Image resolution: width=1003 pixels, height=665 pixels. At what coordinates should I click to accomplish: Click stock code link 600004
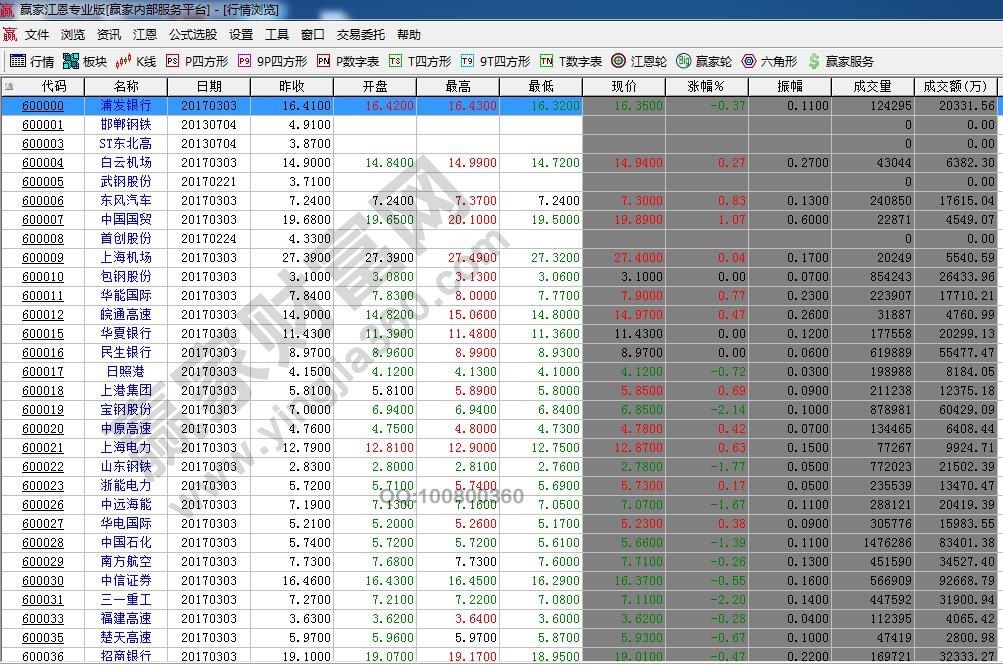coord(43,163)
